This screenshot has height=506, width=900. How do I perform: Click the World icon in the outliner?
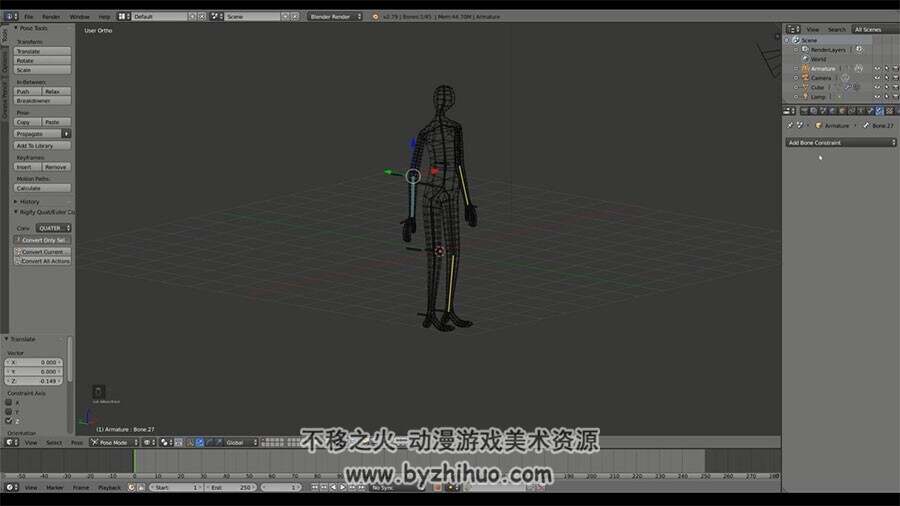(x=805, y=59)
